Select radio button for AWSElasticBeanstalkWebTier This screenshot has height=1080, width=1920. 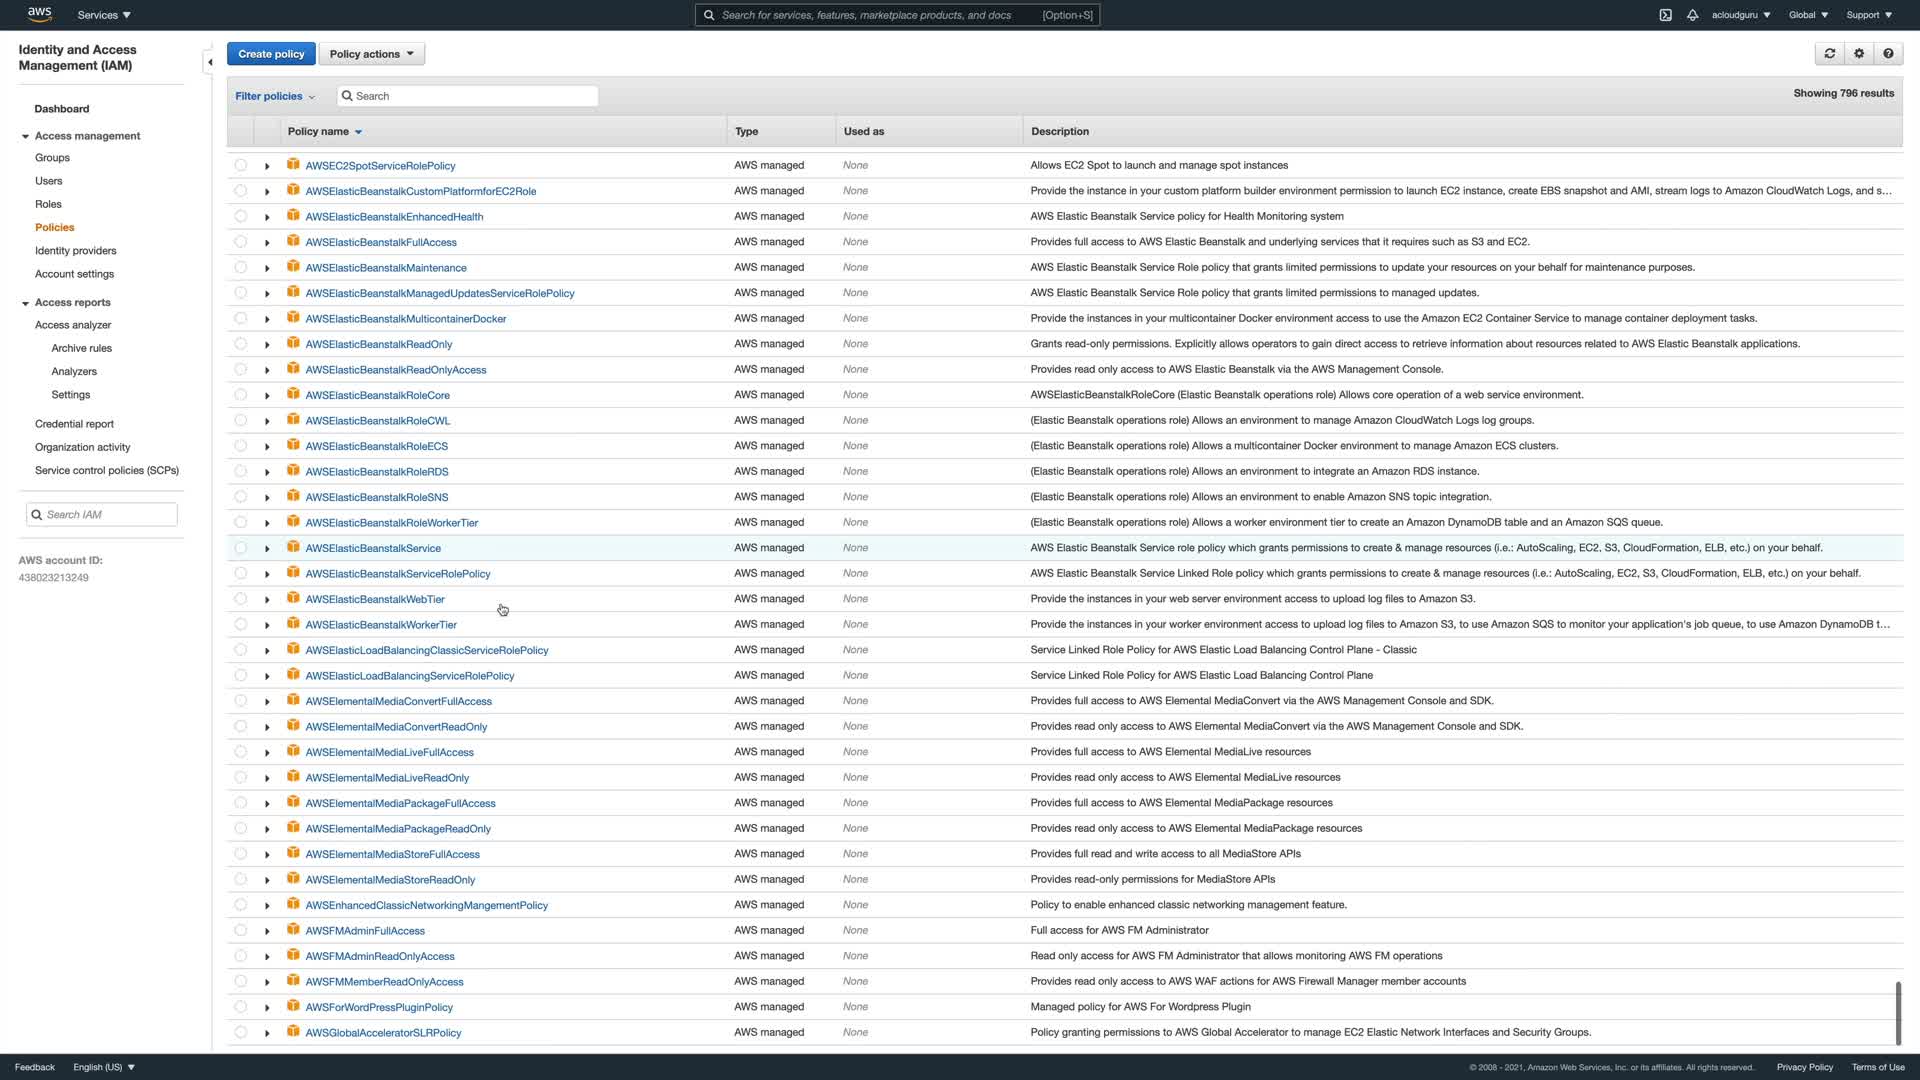[241, 599]
